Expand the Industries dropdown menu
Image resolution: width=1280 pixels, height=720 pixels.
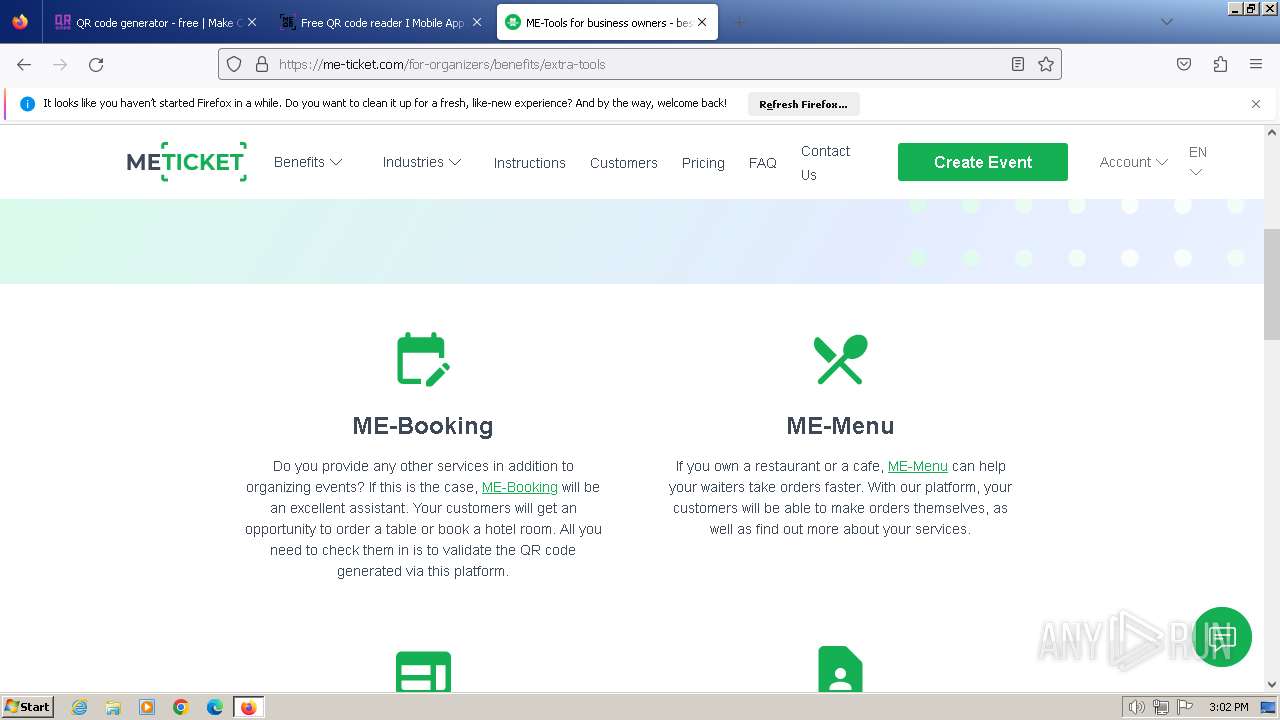click(422, 162)
